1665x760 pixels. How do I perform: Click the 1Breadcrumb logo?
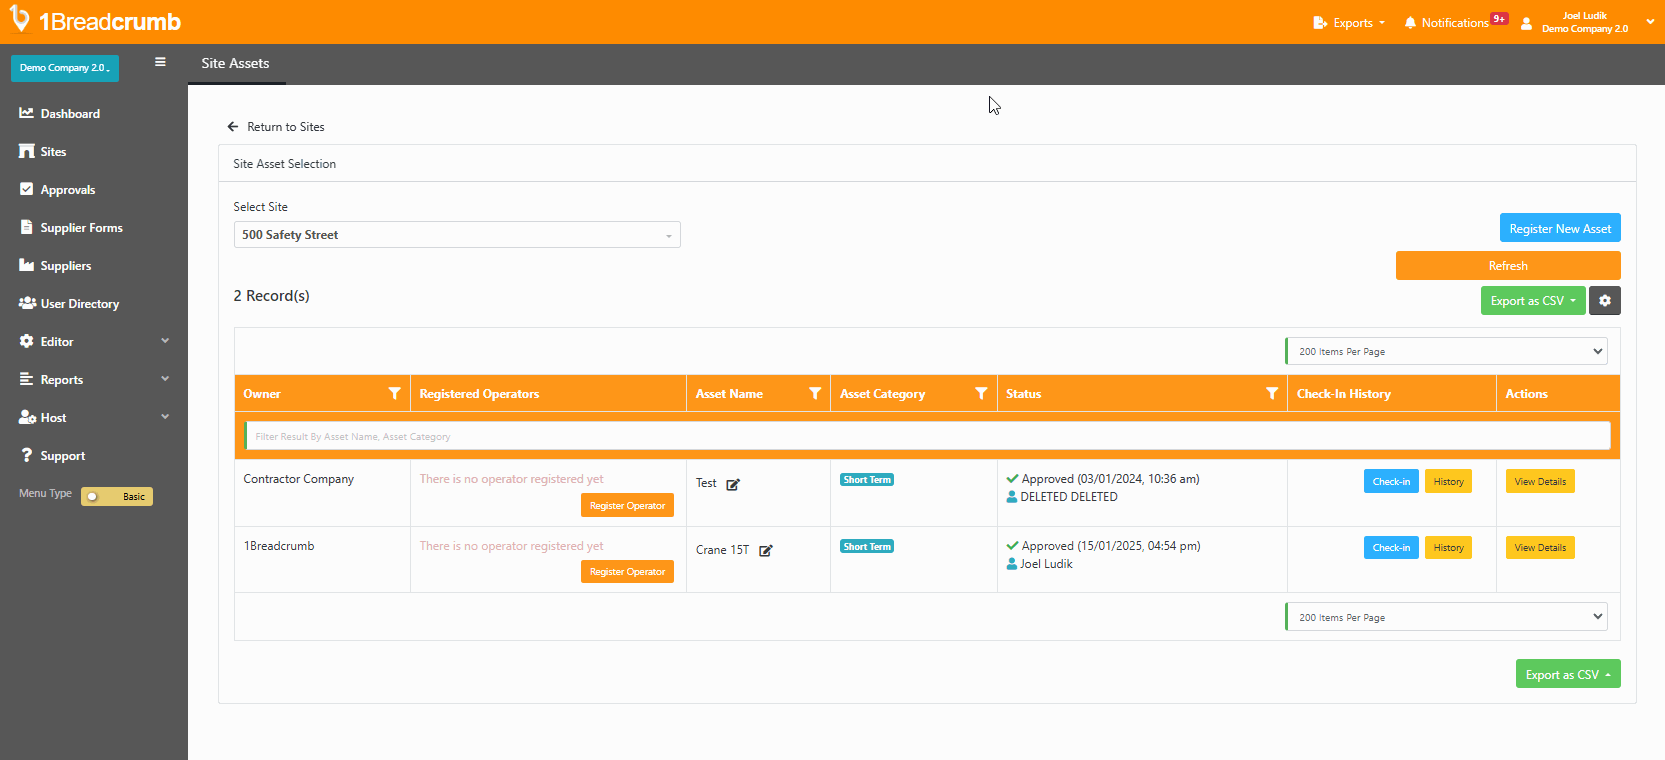coord(95,21)
